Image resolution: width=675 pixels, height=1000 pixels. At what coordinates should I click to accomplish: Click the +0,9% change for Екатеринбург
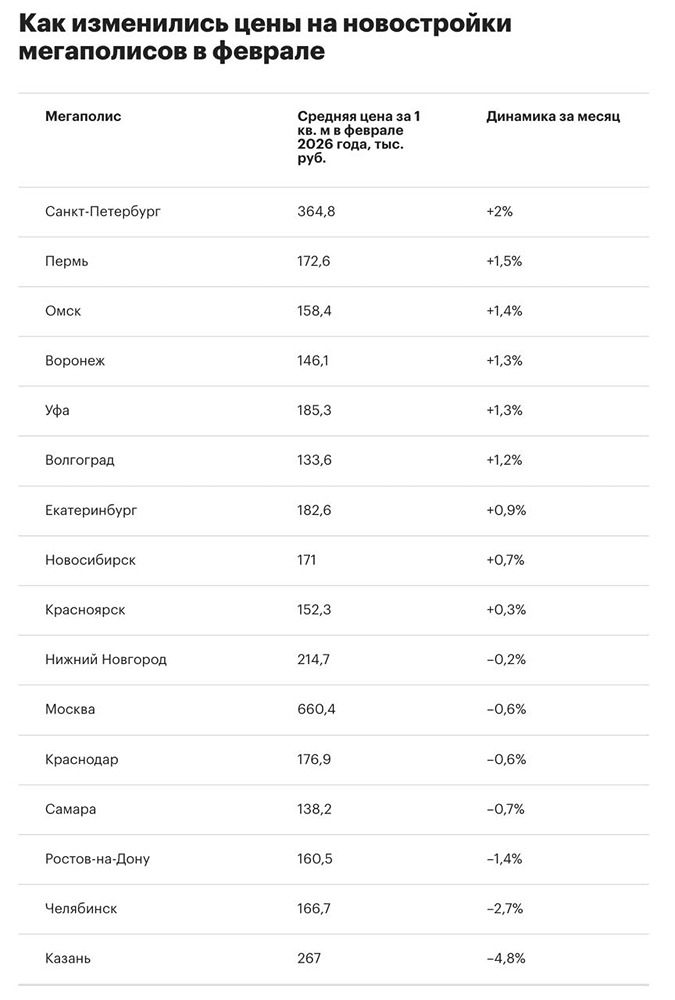505,510
